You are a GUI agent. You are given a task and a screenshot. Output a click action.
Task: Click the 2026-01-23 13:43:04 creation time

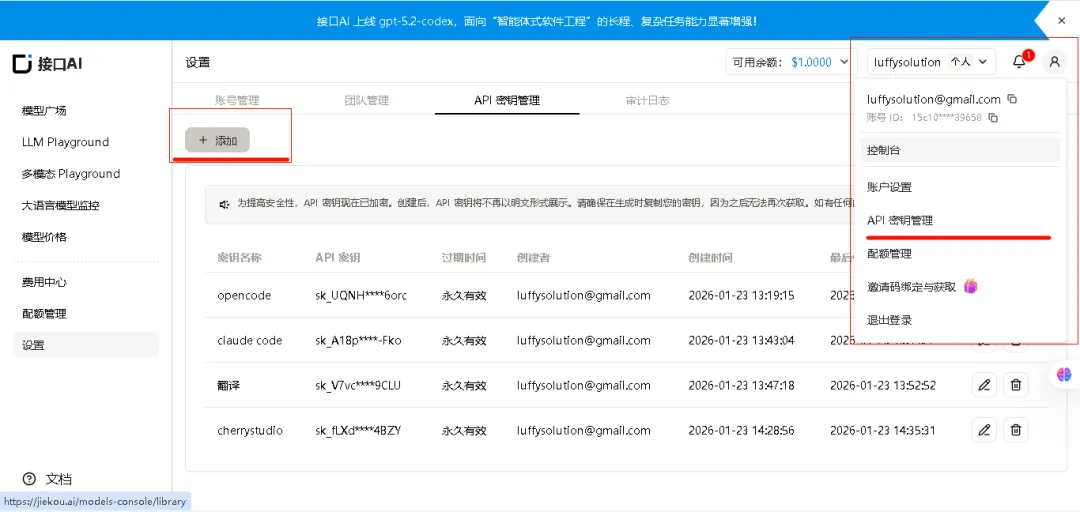[741, 340]
